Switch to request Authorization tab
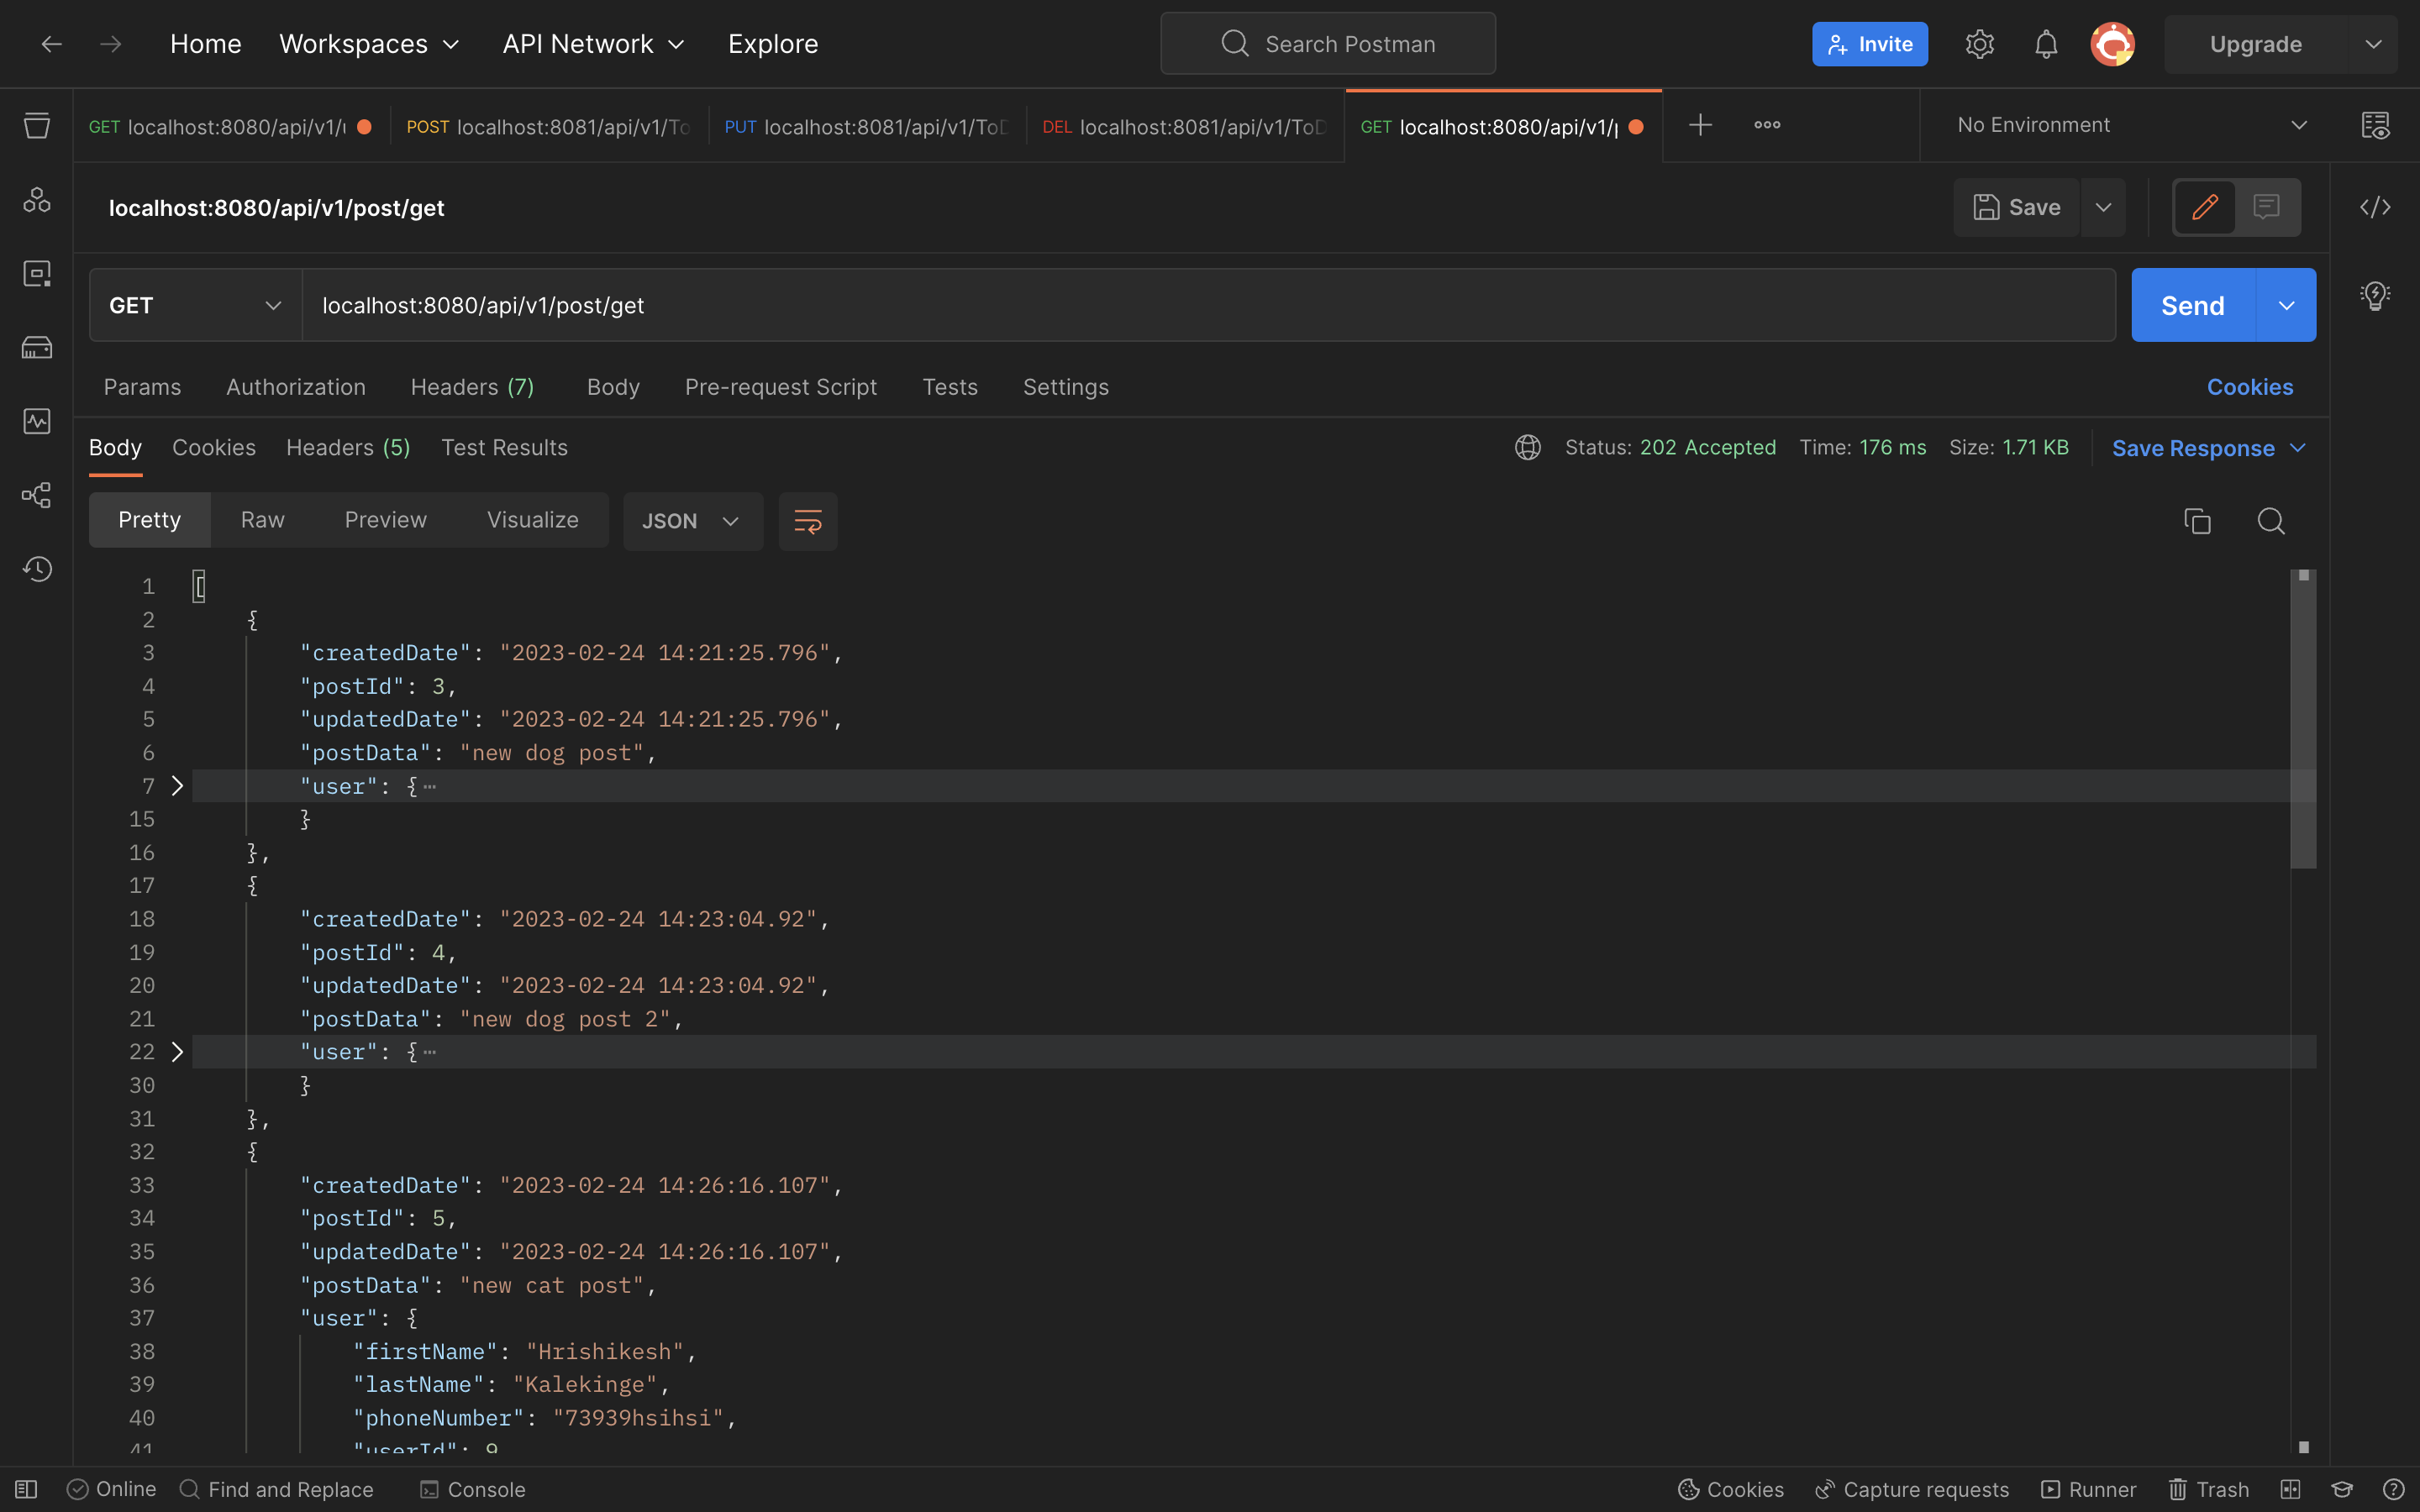The height and width of the screenshot is (1512, 2420). click(295, 387)
